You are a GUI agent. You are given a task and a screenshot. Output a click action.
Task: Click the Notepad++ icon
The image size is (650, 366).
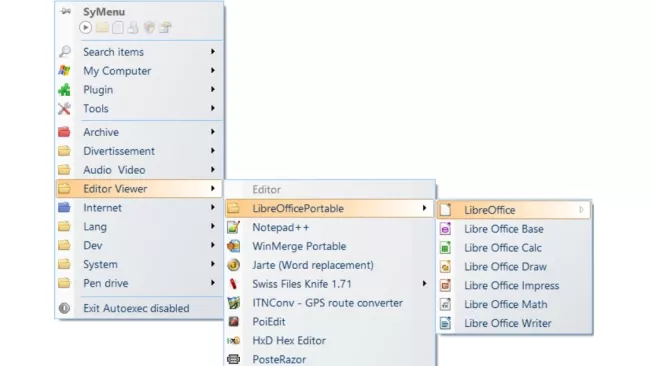coord(234,227)
